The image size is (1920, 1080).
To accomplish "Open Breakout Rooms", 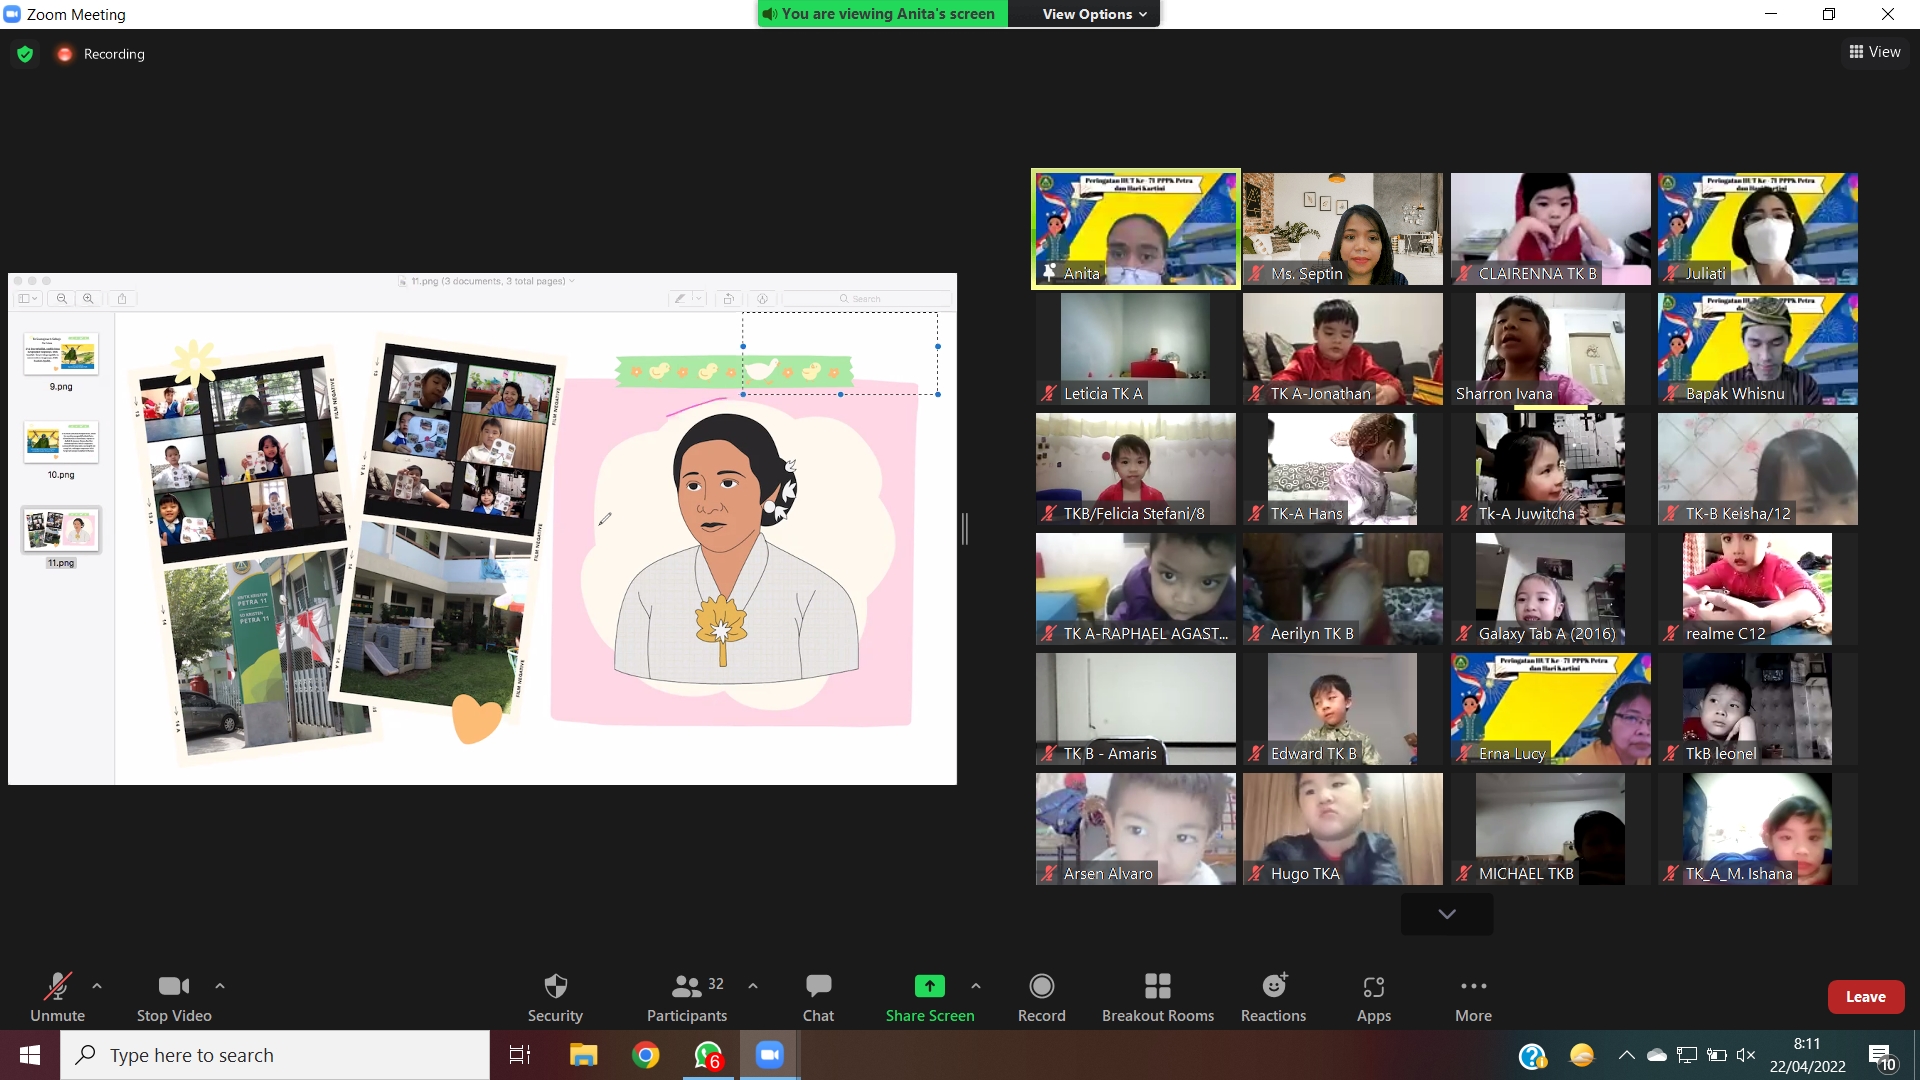I will (1158, 997).
